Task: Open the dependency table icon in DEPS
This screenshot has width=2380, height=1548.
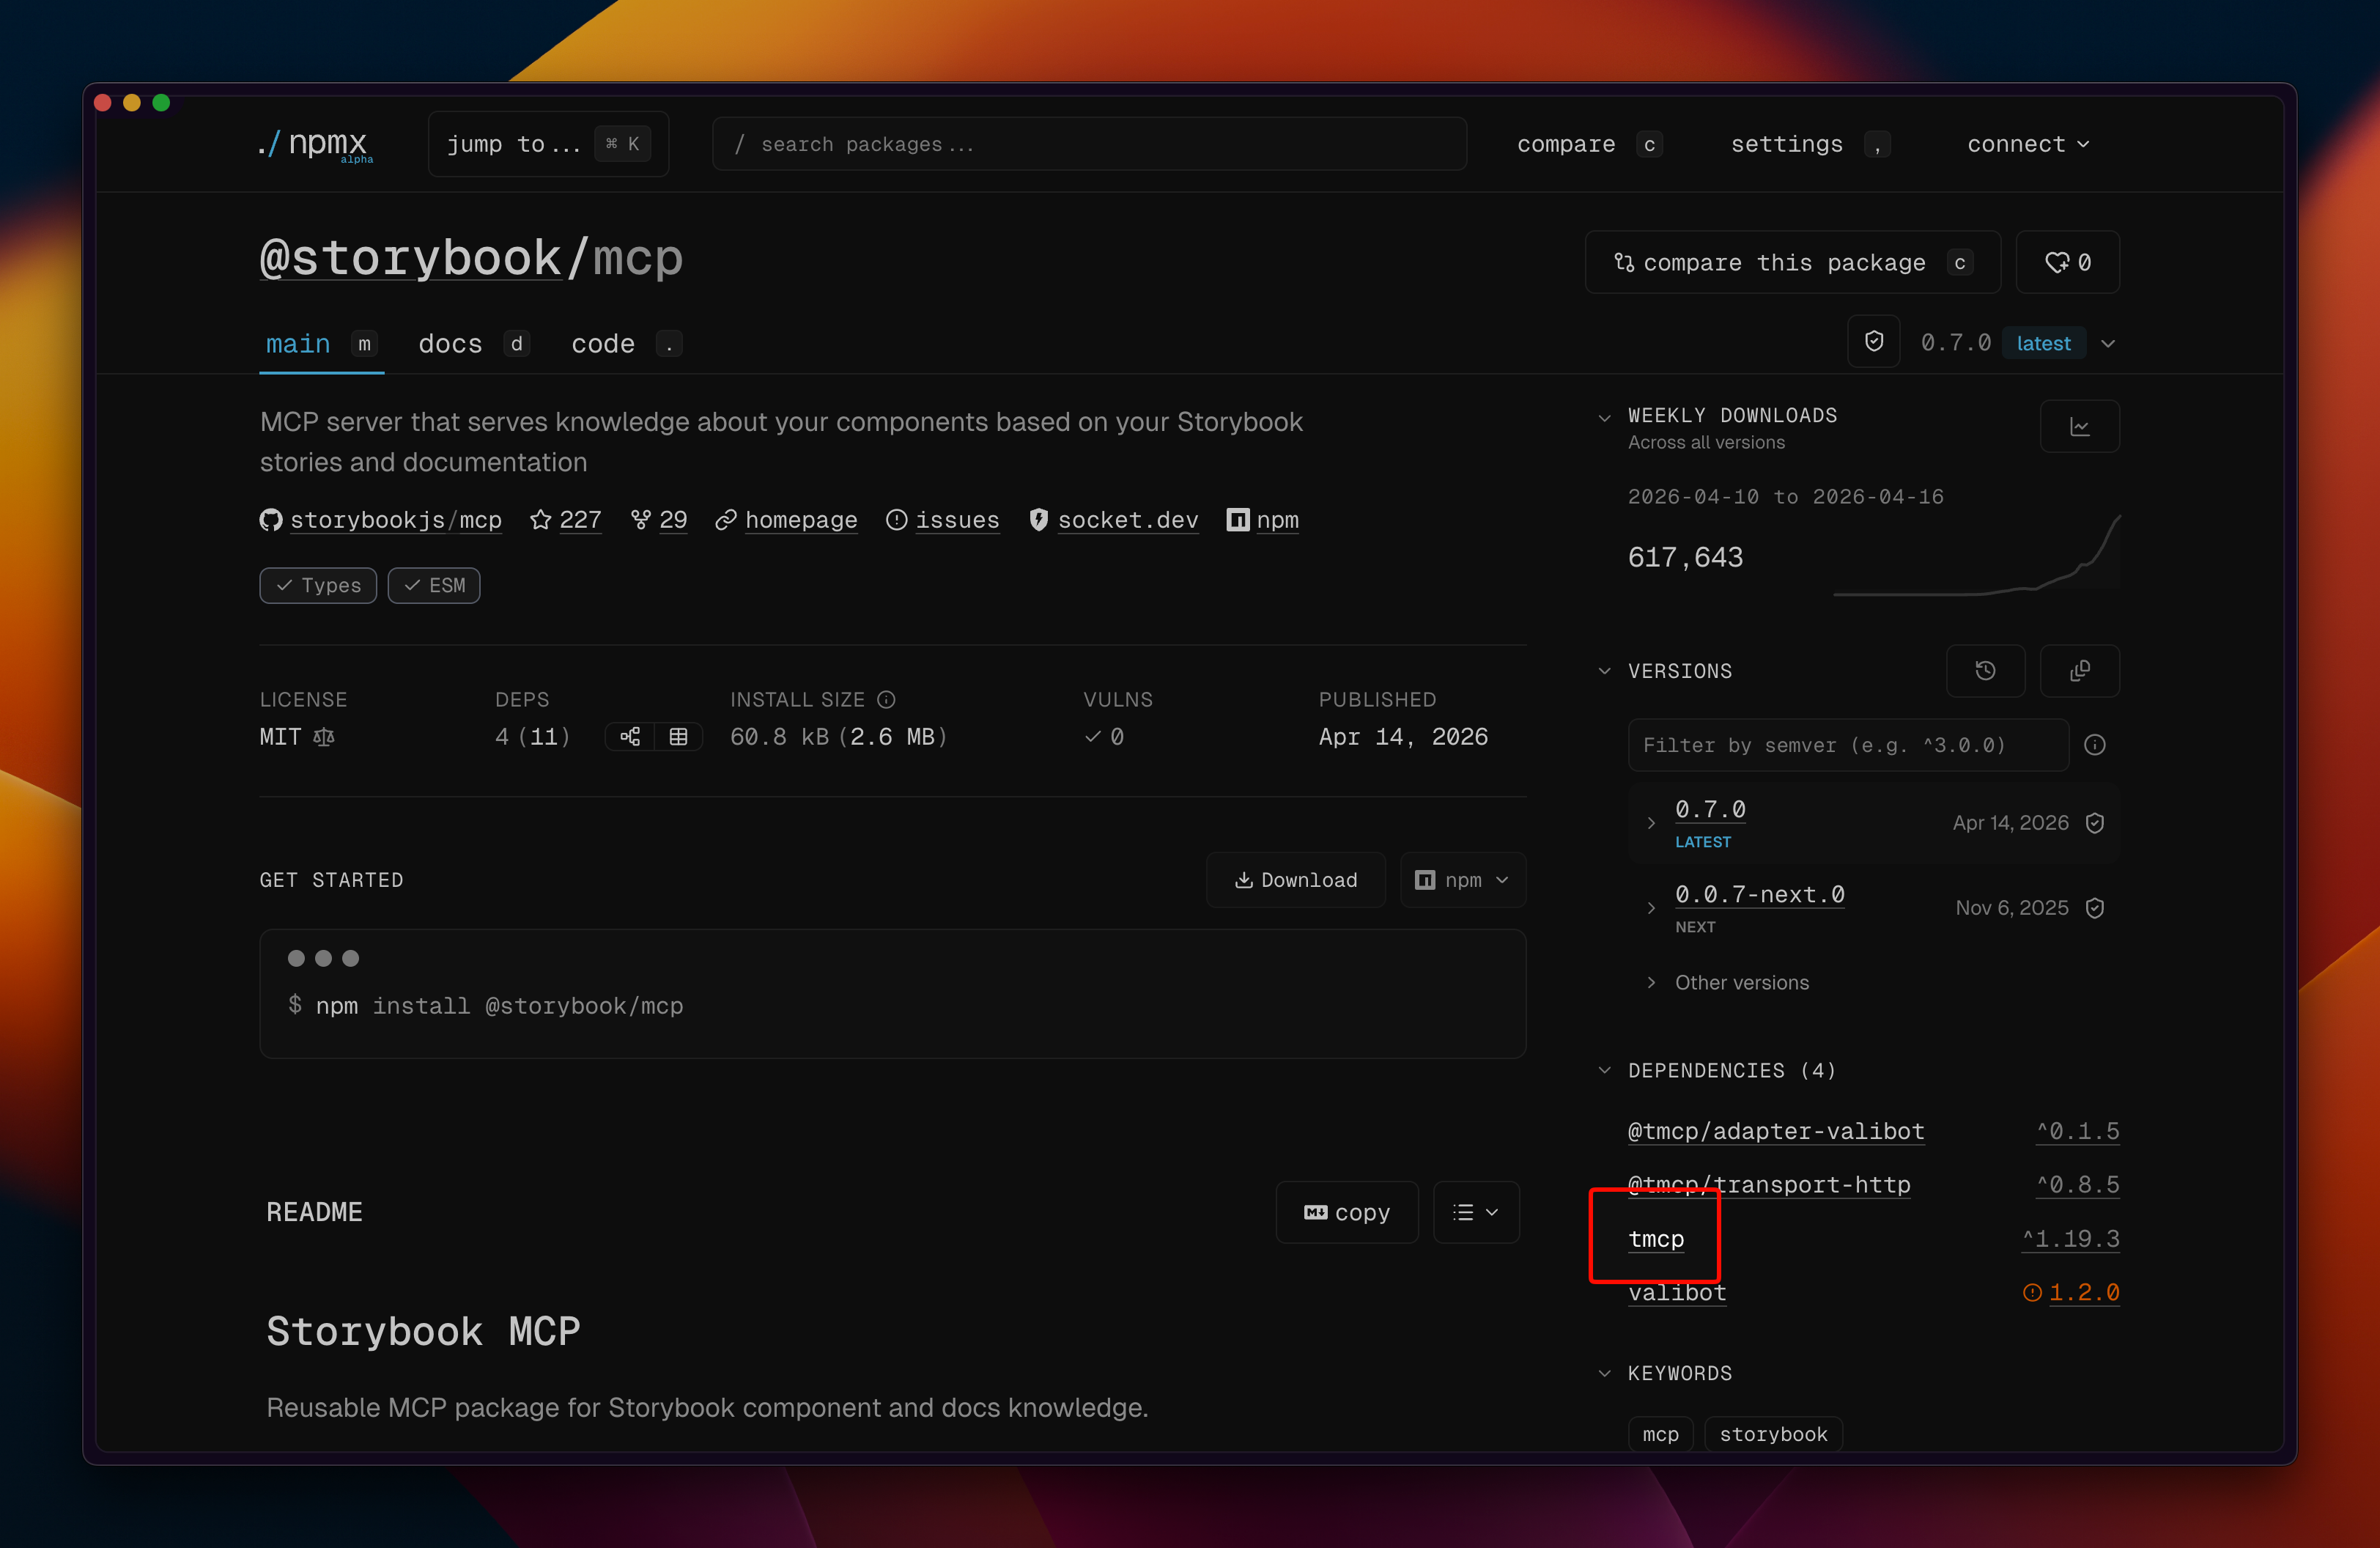Action: [x=678, y=737]
